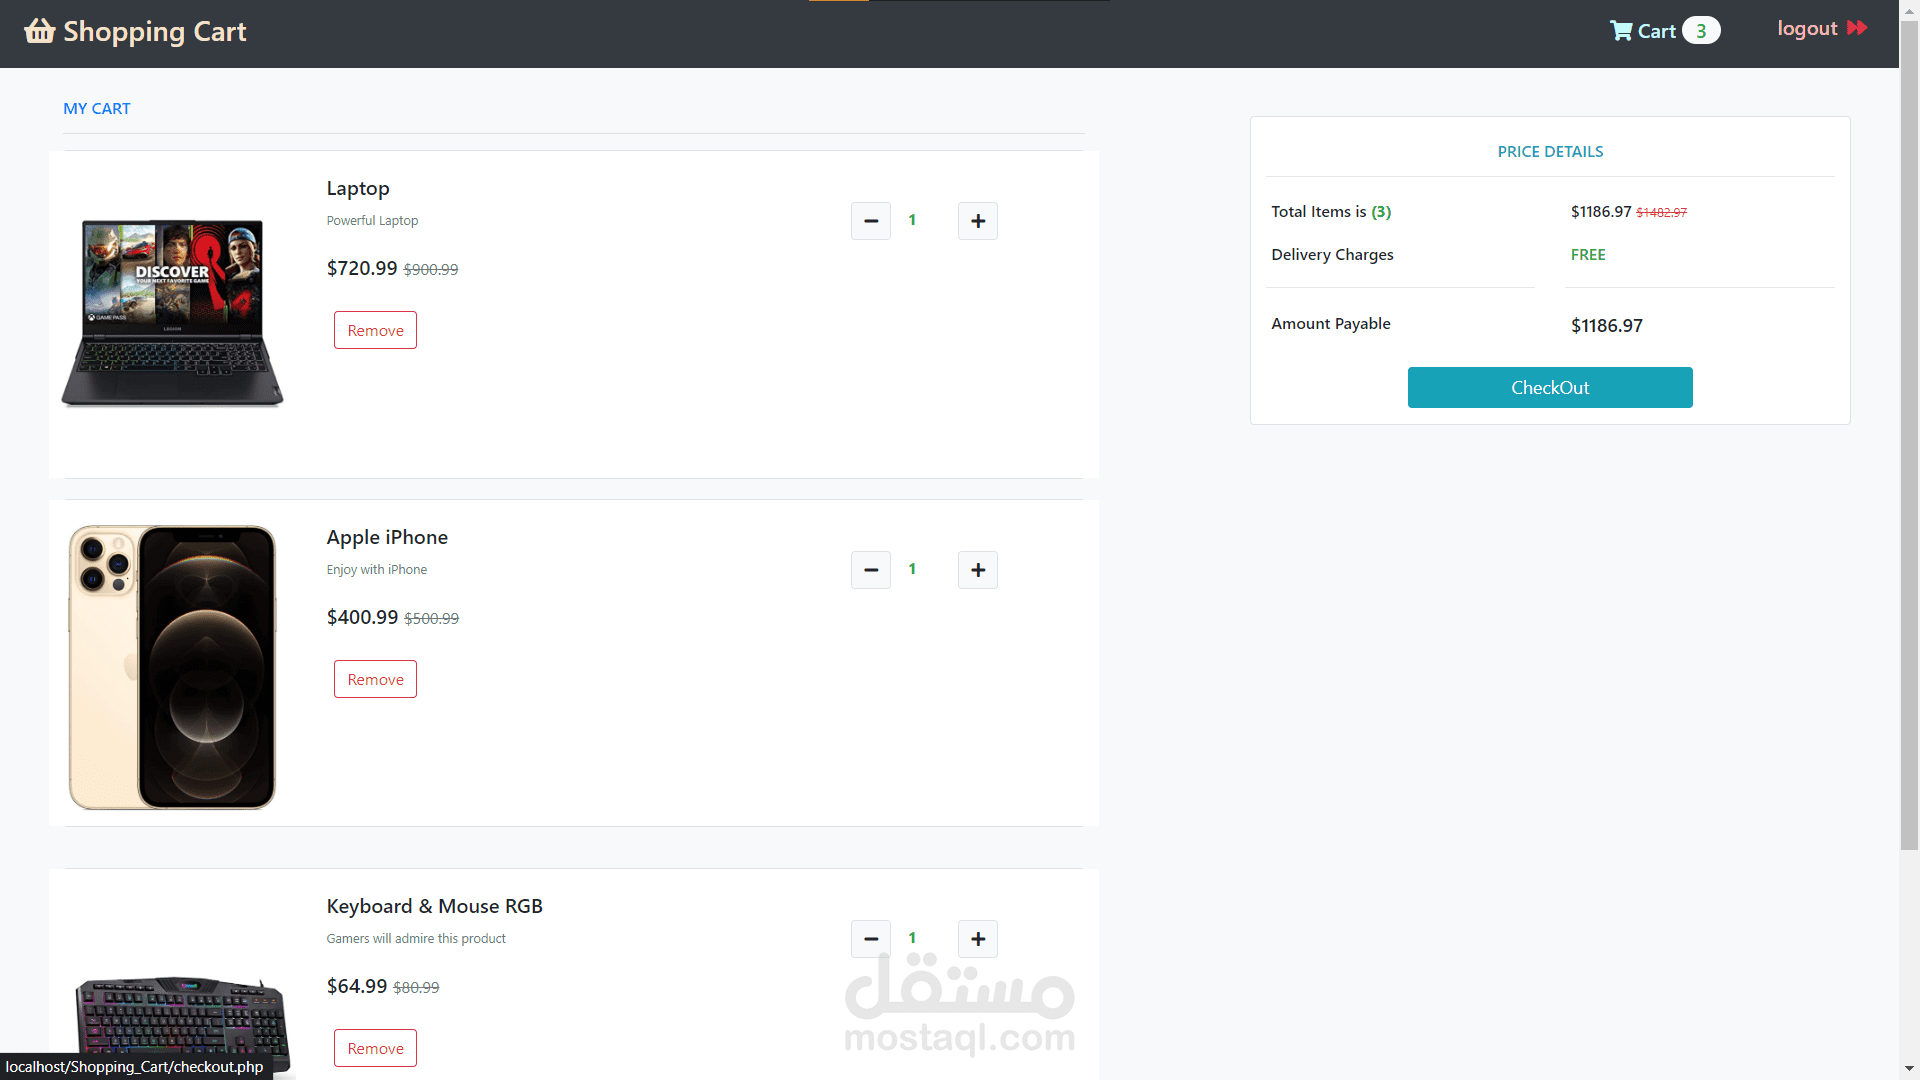
Task: Click the scrollbar down arrow
Action: point(1909,1069)
